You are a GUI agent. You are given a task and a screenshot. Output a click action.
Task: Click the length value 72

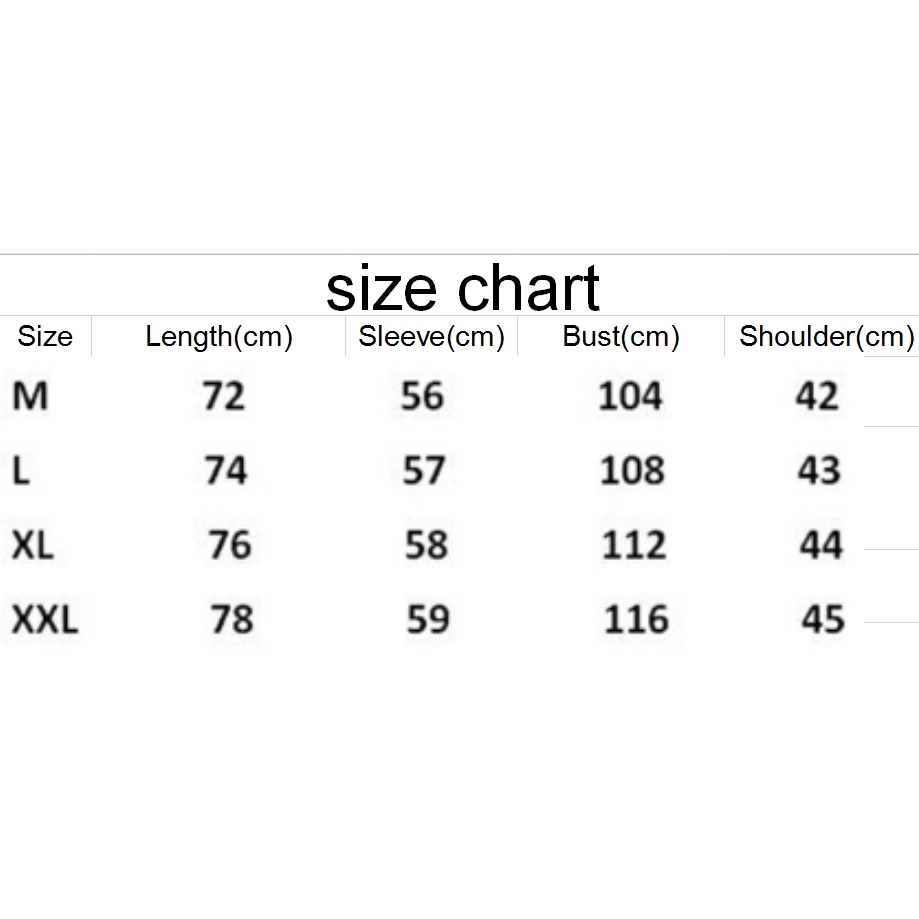click(x=223, y=397)
